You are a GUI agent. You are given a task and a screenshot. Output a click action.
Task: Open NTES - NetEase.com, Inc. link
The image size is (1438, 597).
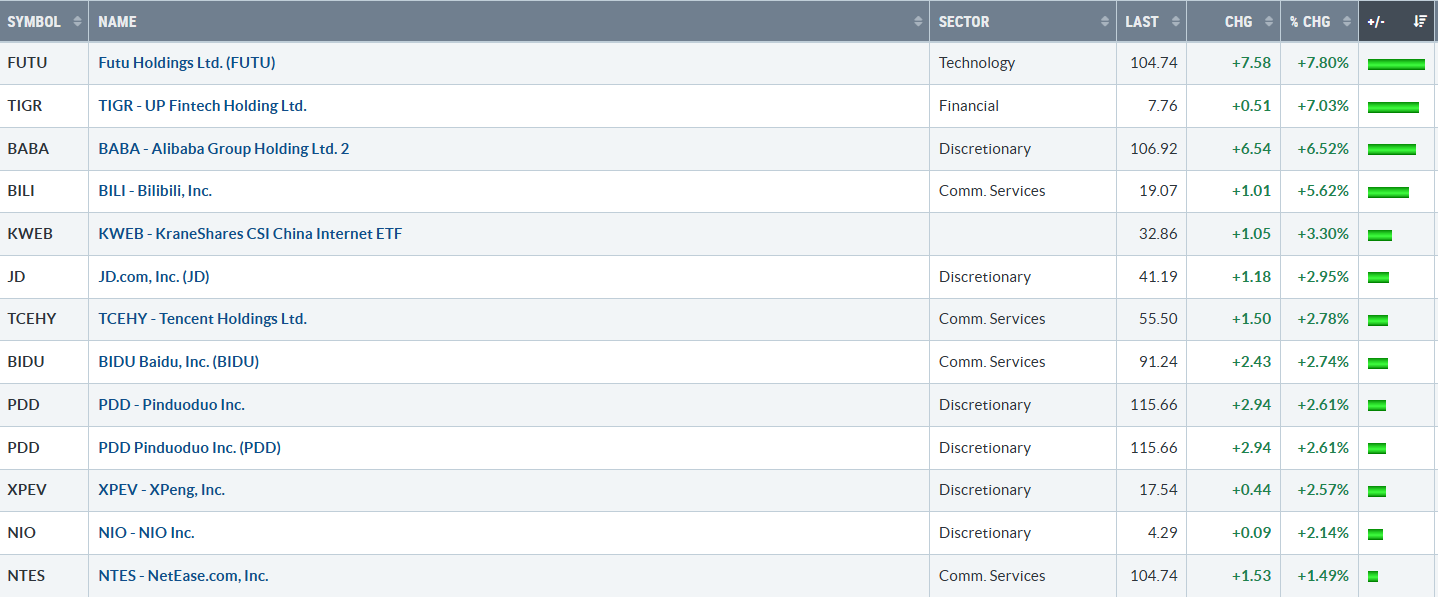pos(183,576)
